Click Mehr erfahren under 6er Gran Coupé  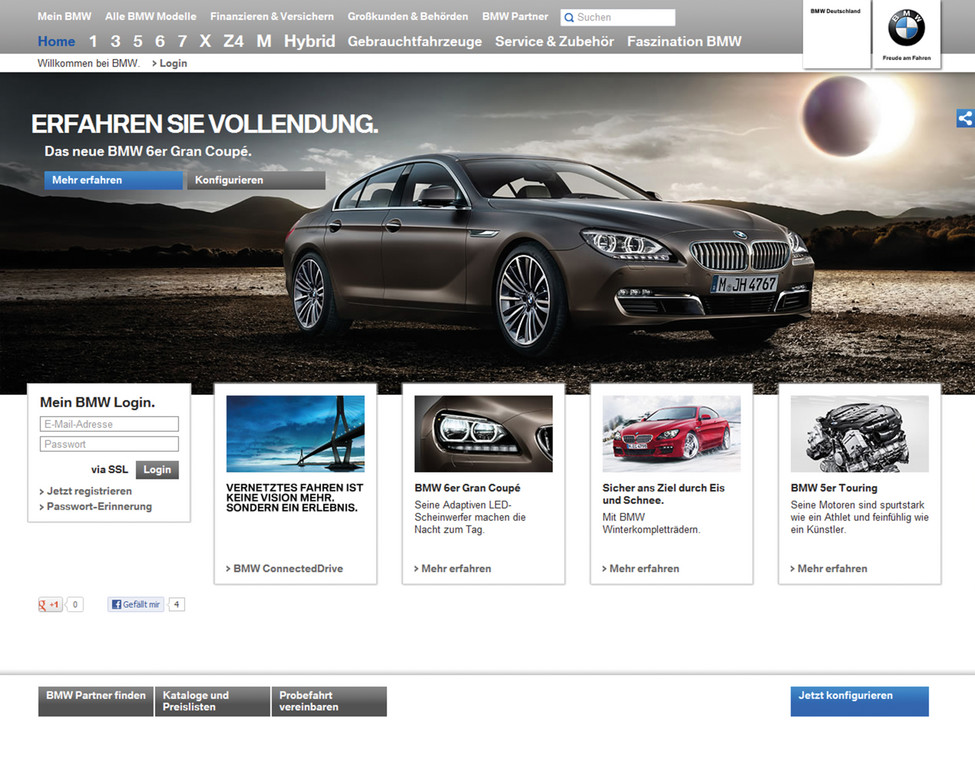click(453, 568)
